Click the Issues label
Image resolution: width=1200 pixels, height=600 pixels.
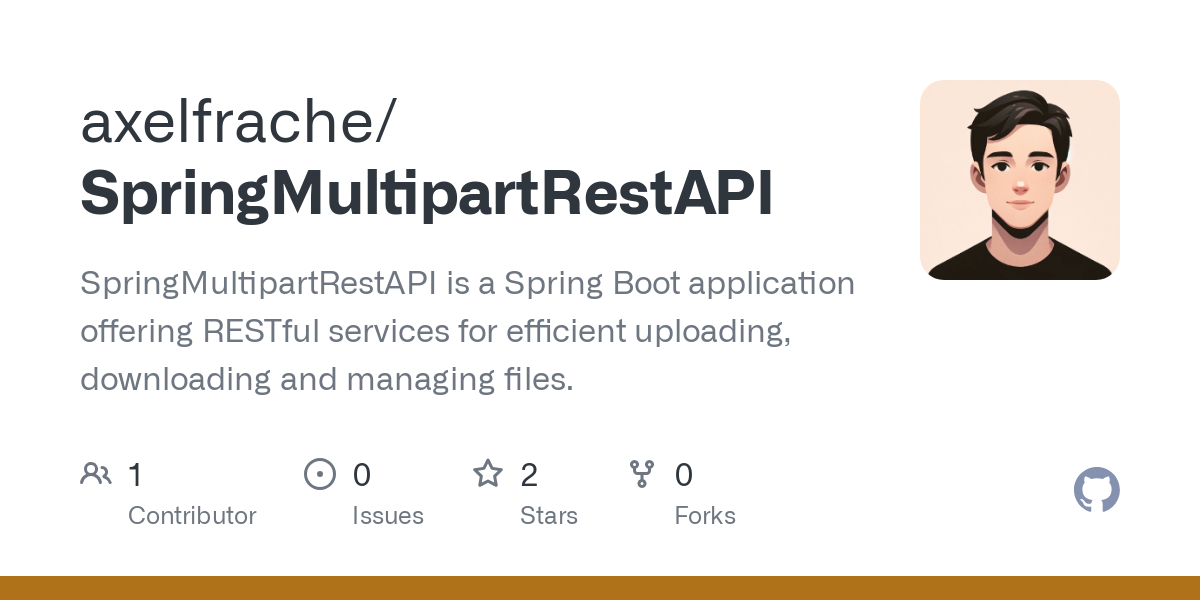tap(388, 516)
